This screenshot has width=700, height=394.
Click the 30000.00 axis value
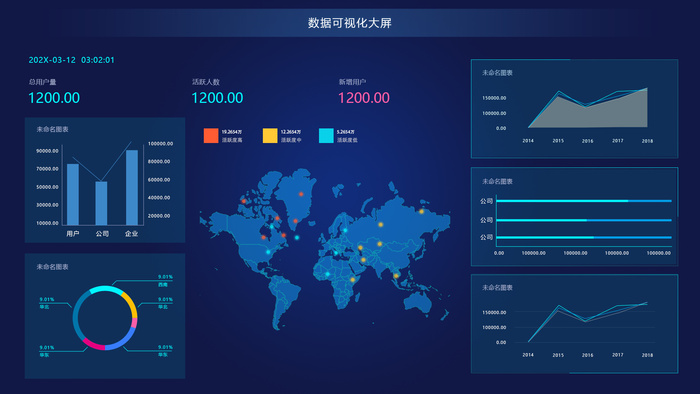(x=47, y=205)
